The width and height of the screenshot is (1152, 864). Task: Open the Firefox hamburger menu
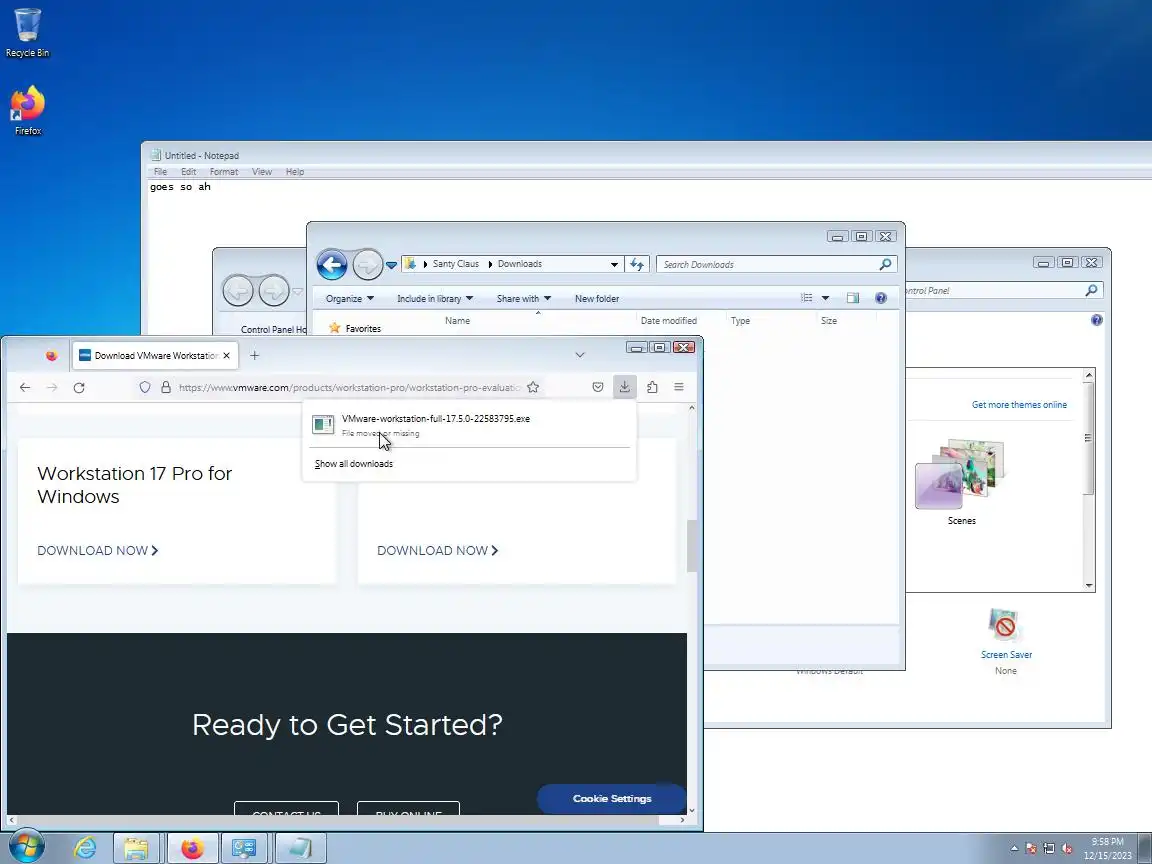pyautogui.click(x=679, y=387)
